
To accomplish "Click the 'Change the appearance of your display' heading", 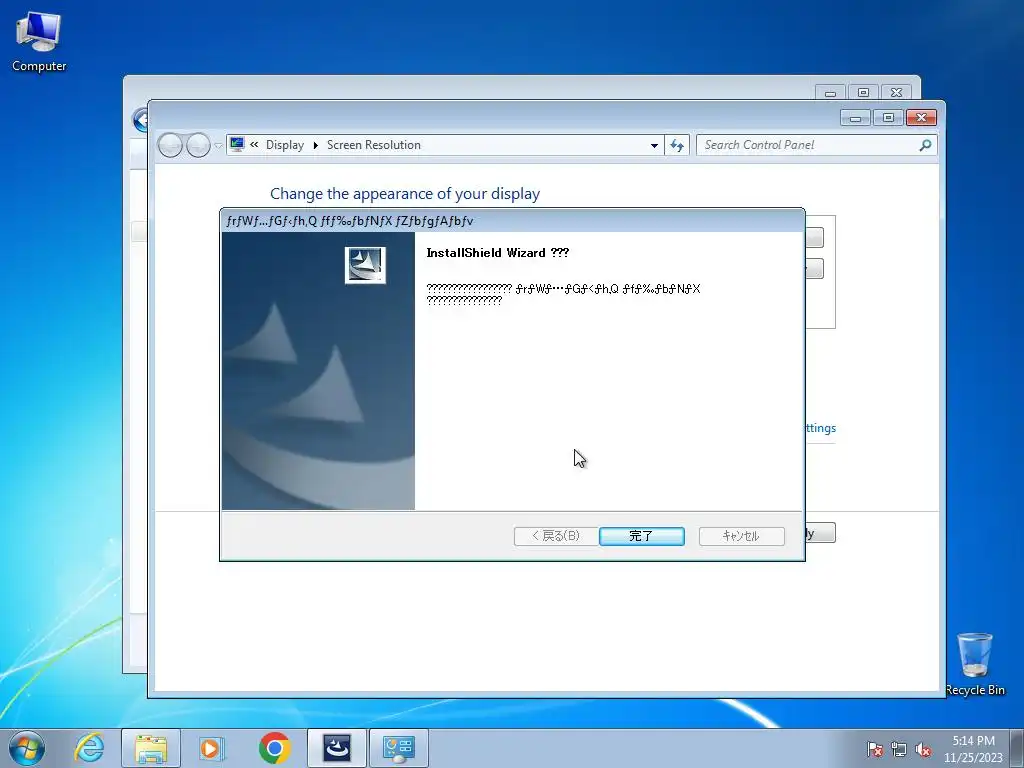I will tap(405, 194).
